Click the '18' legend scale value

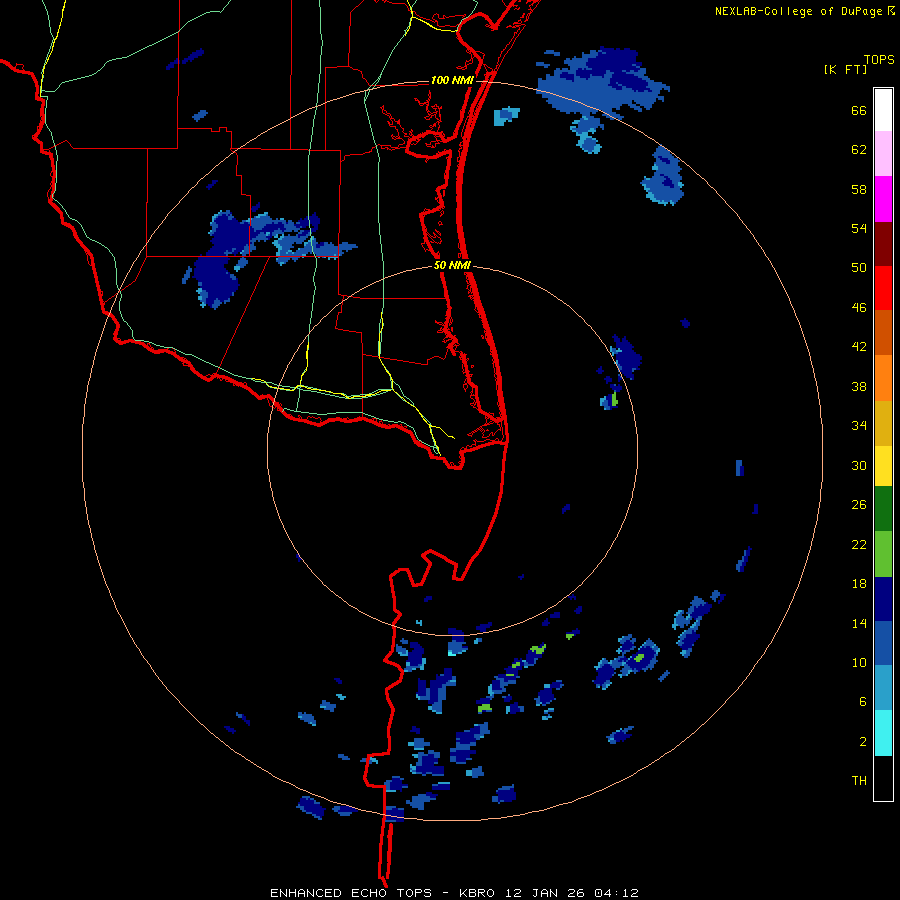(x=859, y=584)
